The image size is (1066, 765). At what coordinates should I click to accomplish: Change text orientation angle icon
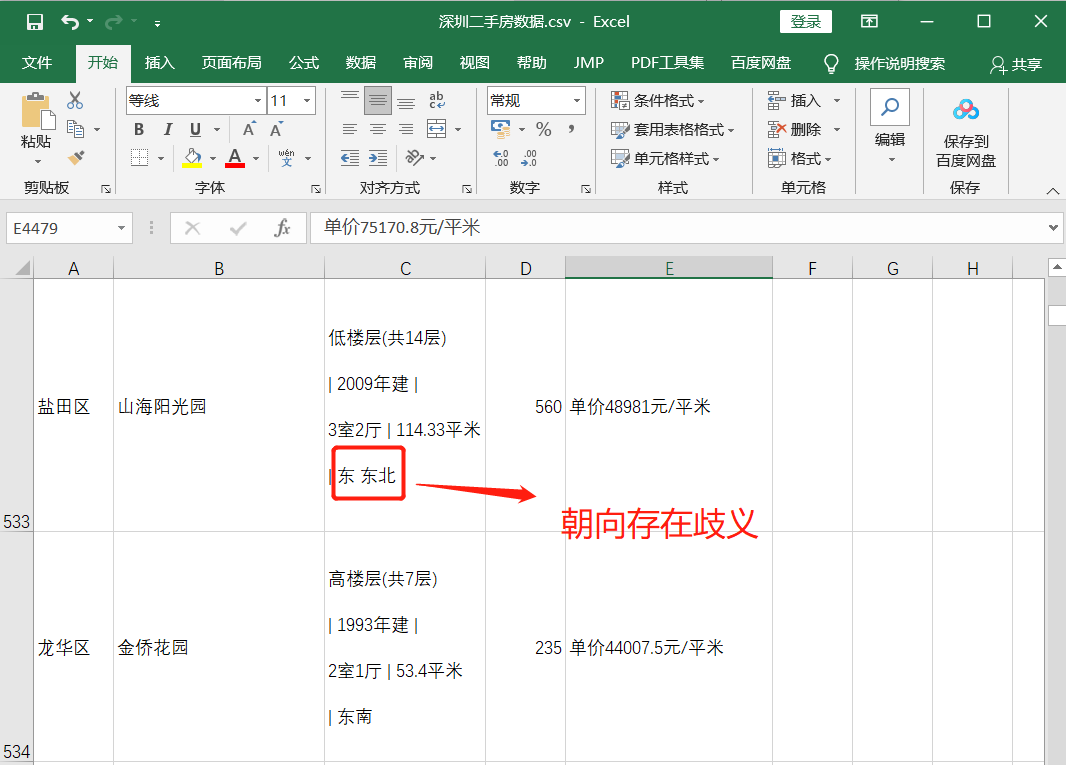pos(414,158)
